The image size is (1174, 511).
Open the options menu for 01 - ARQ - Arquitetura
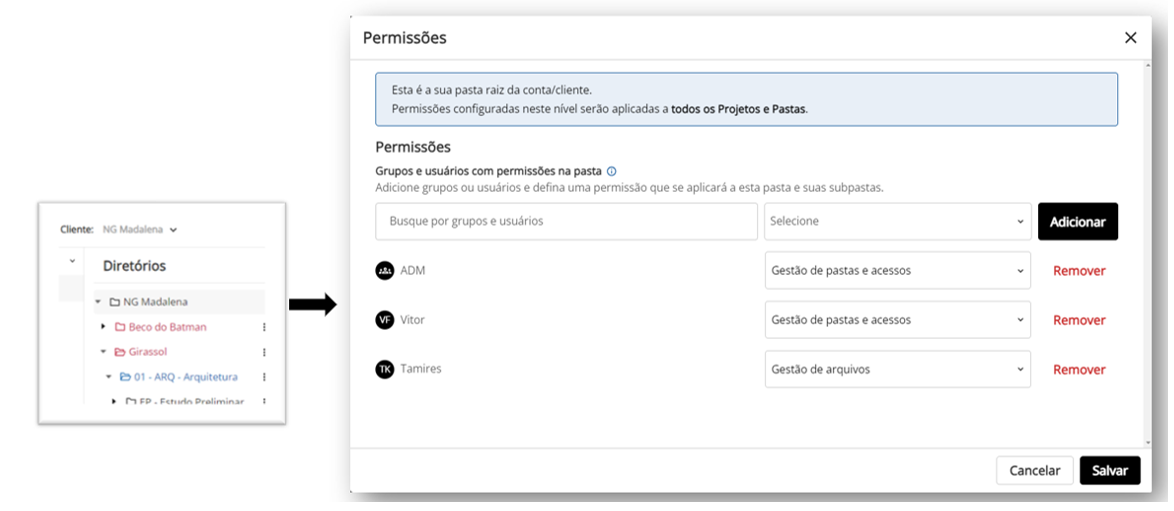tap(264, 377)
